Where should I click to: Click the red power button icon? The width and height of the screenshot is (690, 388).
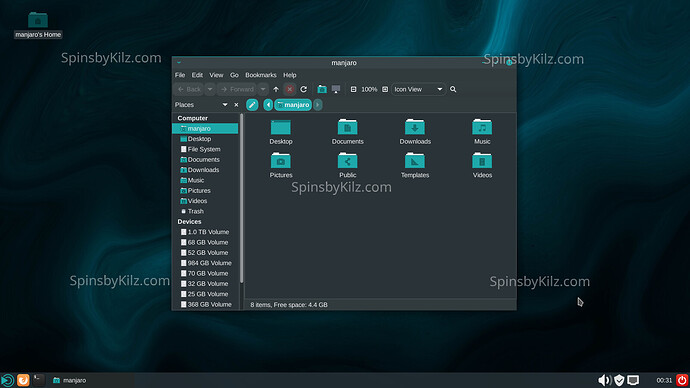[682, 380]
